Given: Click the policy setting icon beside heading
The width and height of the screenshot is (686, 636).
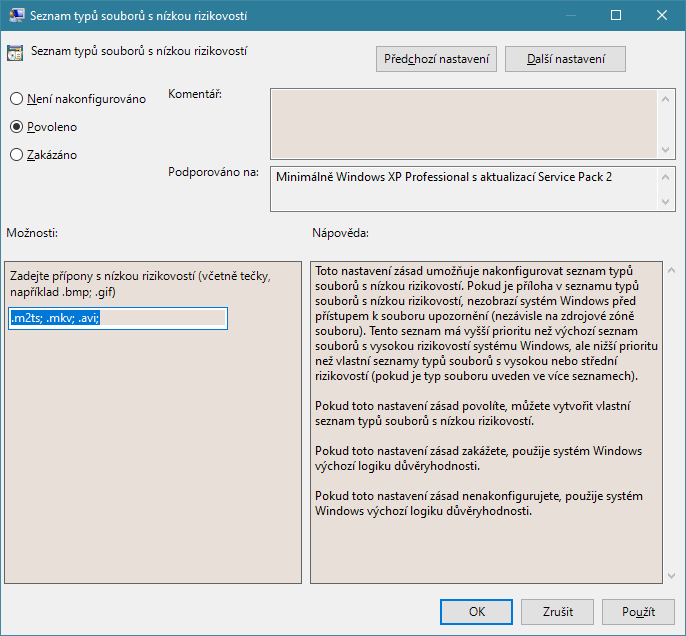Looking at the screenshot, I should tap(15, 53).
